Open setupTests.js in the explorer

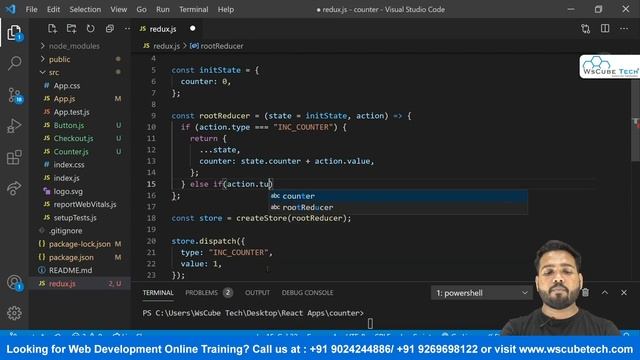pos(75,218)
